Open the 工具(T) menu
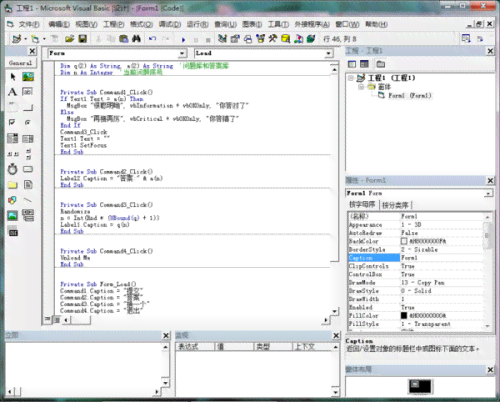 tap(278, 24)
